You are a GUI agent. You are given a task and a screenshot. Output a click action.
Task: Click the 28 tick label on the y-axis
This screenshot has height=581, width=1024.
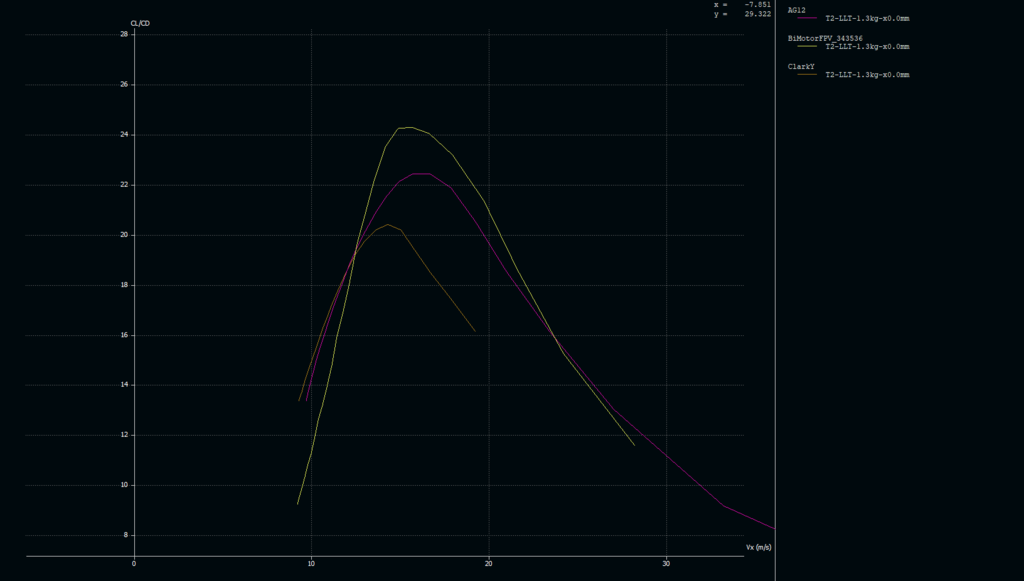click(124, 34)
